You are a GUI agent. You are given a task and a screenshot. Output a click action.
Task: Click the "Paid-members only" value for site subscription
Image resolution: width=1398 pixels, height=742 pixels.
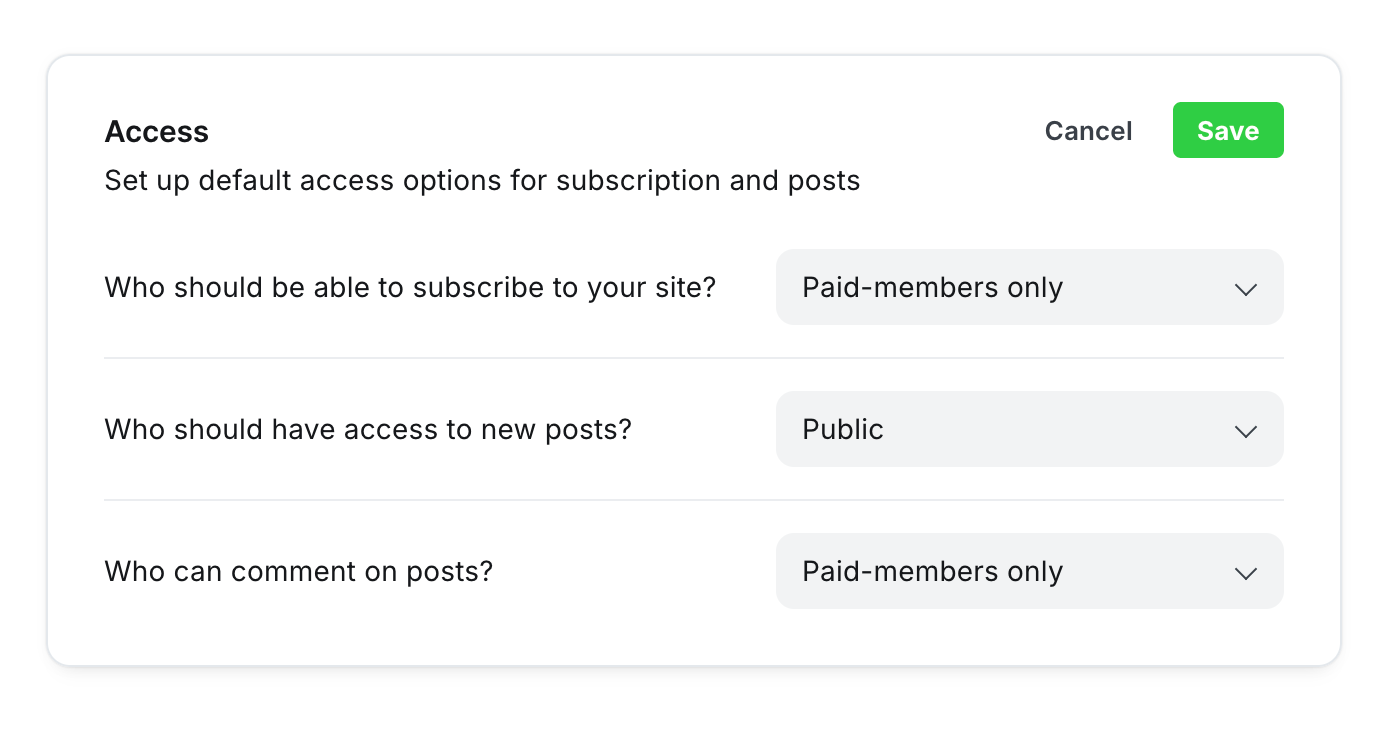(x=932, y=287)
